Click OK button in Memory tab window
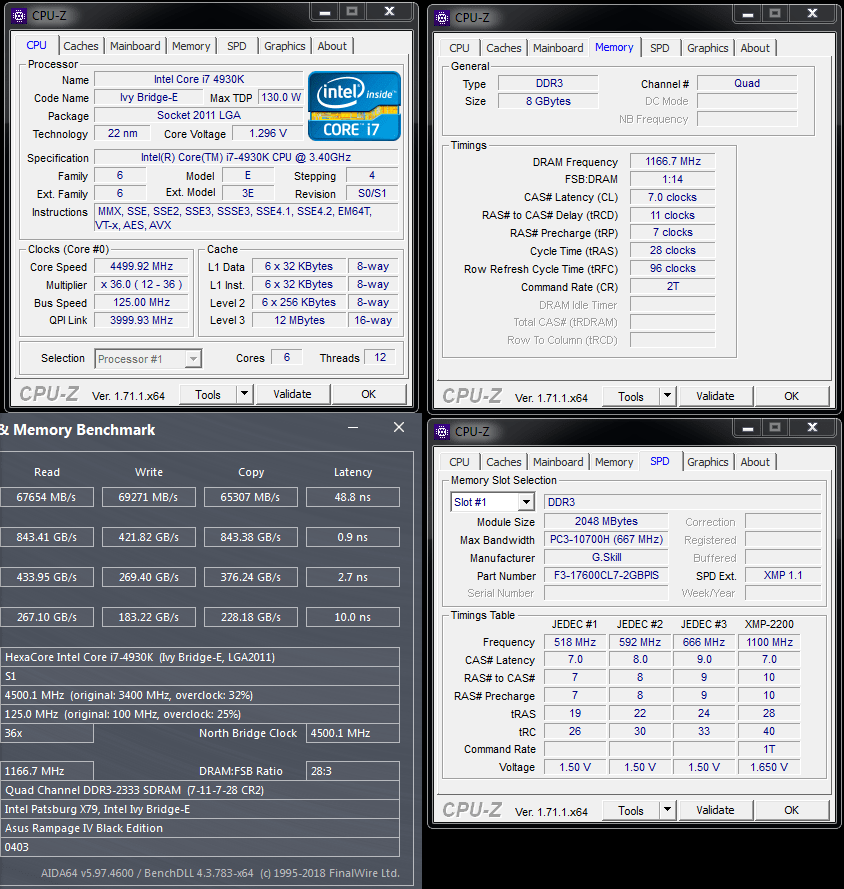This screenshot has width=844, height=889. 791,396
